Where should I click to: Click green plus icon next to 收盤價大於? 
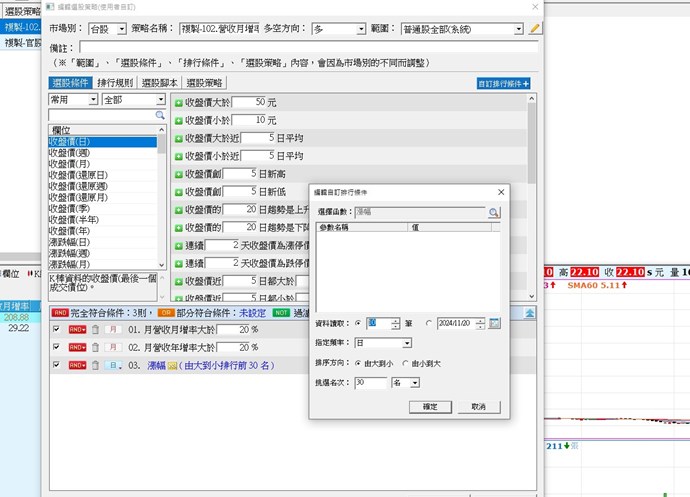pyautogui.click(x=178, y=102)
